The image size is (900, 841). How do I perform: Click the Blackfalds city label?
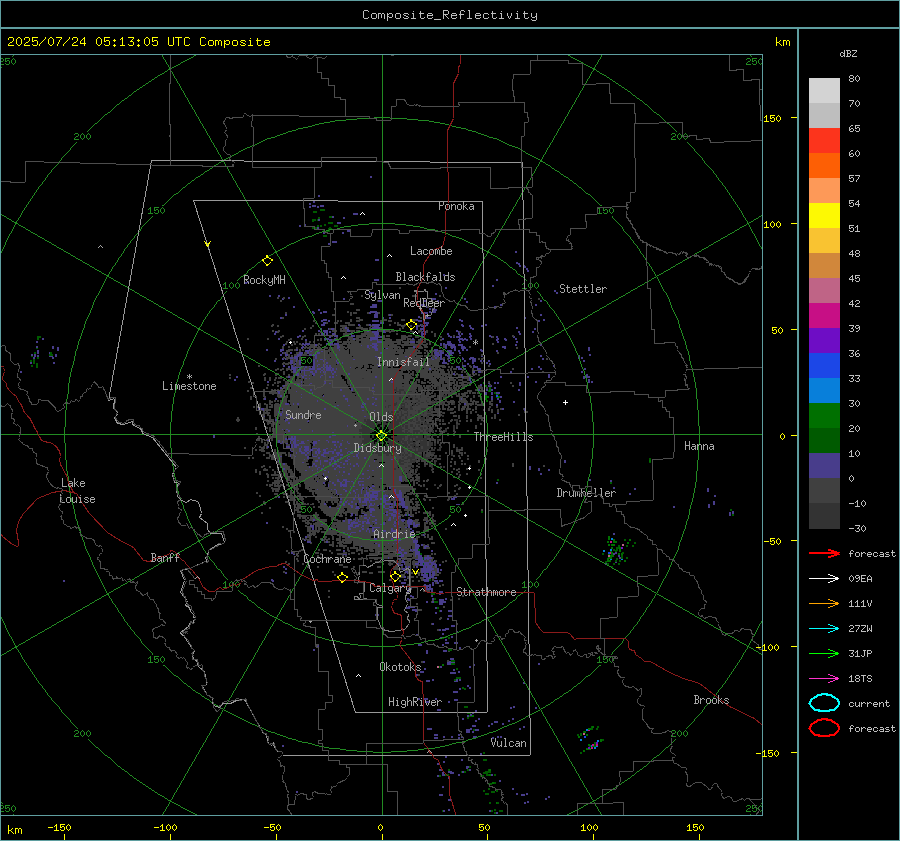(x=425, y=277)
